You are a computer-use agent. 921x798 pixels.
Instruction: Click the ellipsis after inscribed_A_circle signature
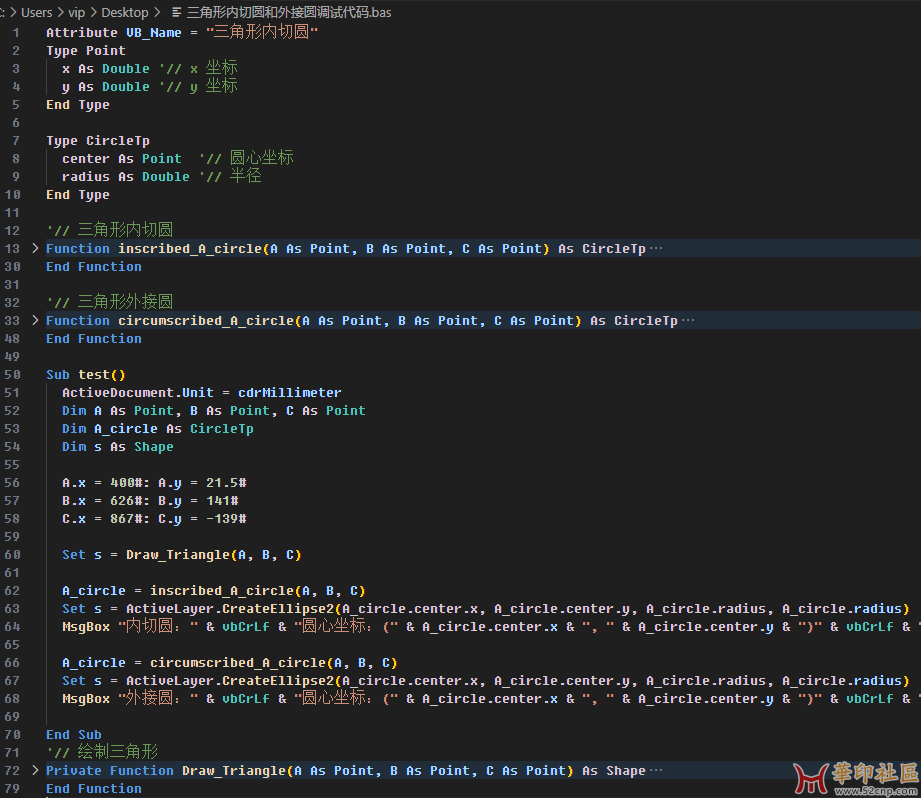tap(656, 249)
